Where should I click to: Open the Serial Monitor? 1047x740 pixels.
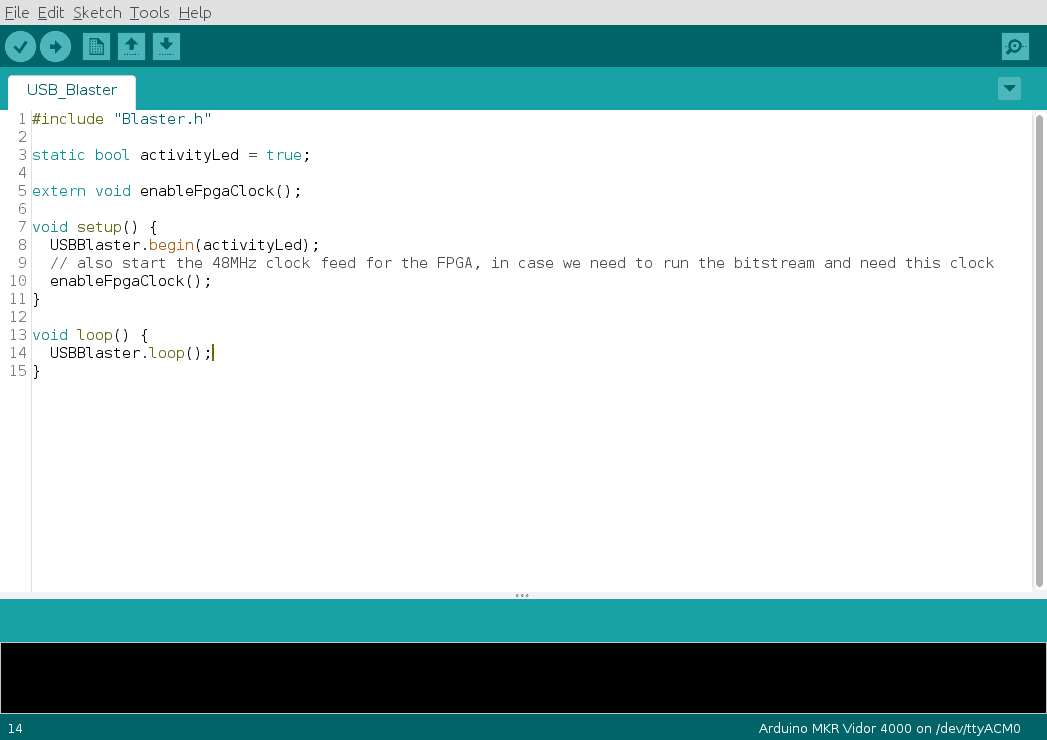tap(1015, 46)
